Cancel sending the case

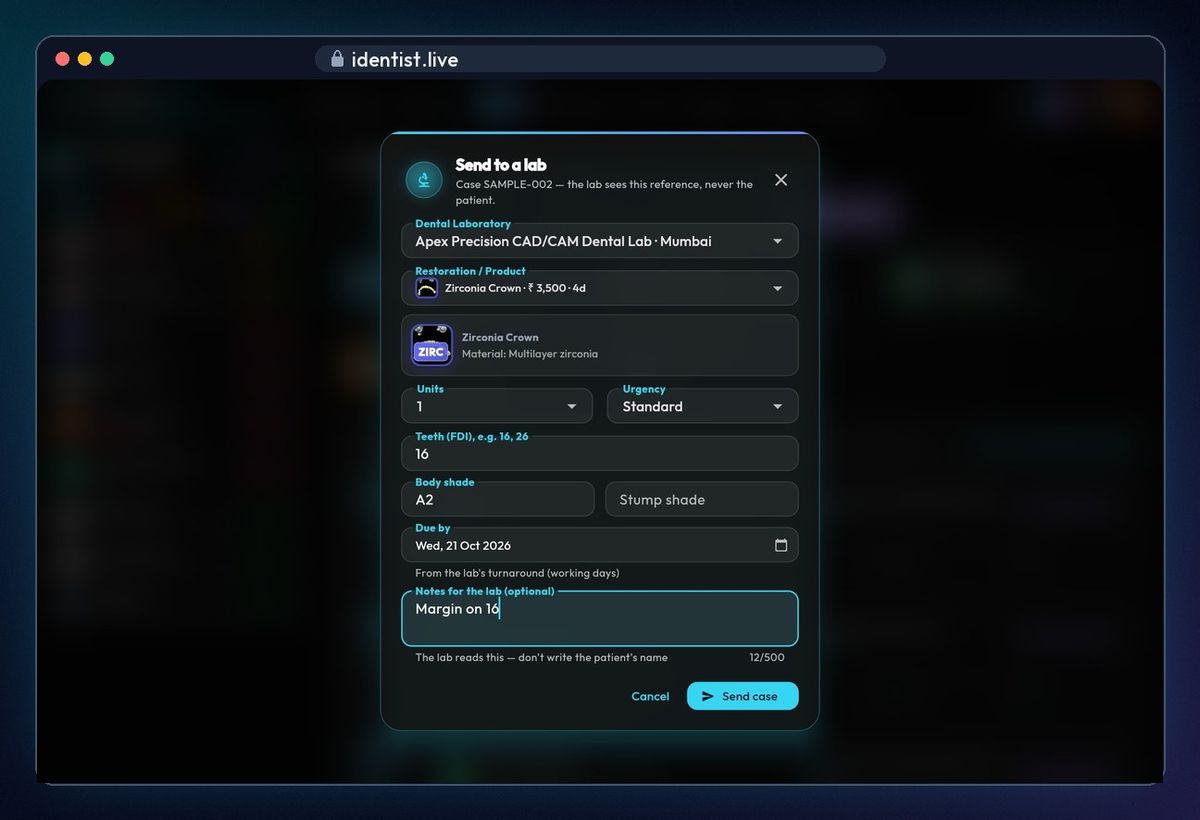coord(650,696)
